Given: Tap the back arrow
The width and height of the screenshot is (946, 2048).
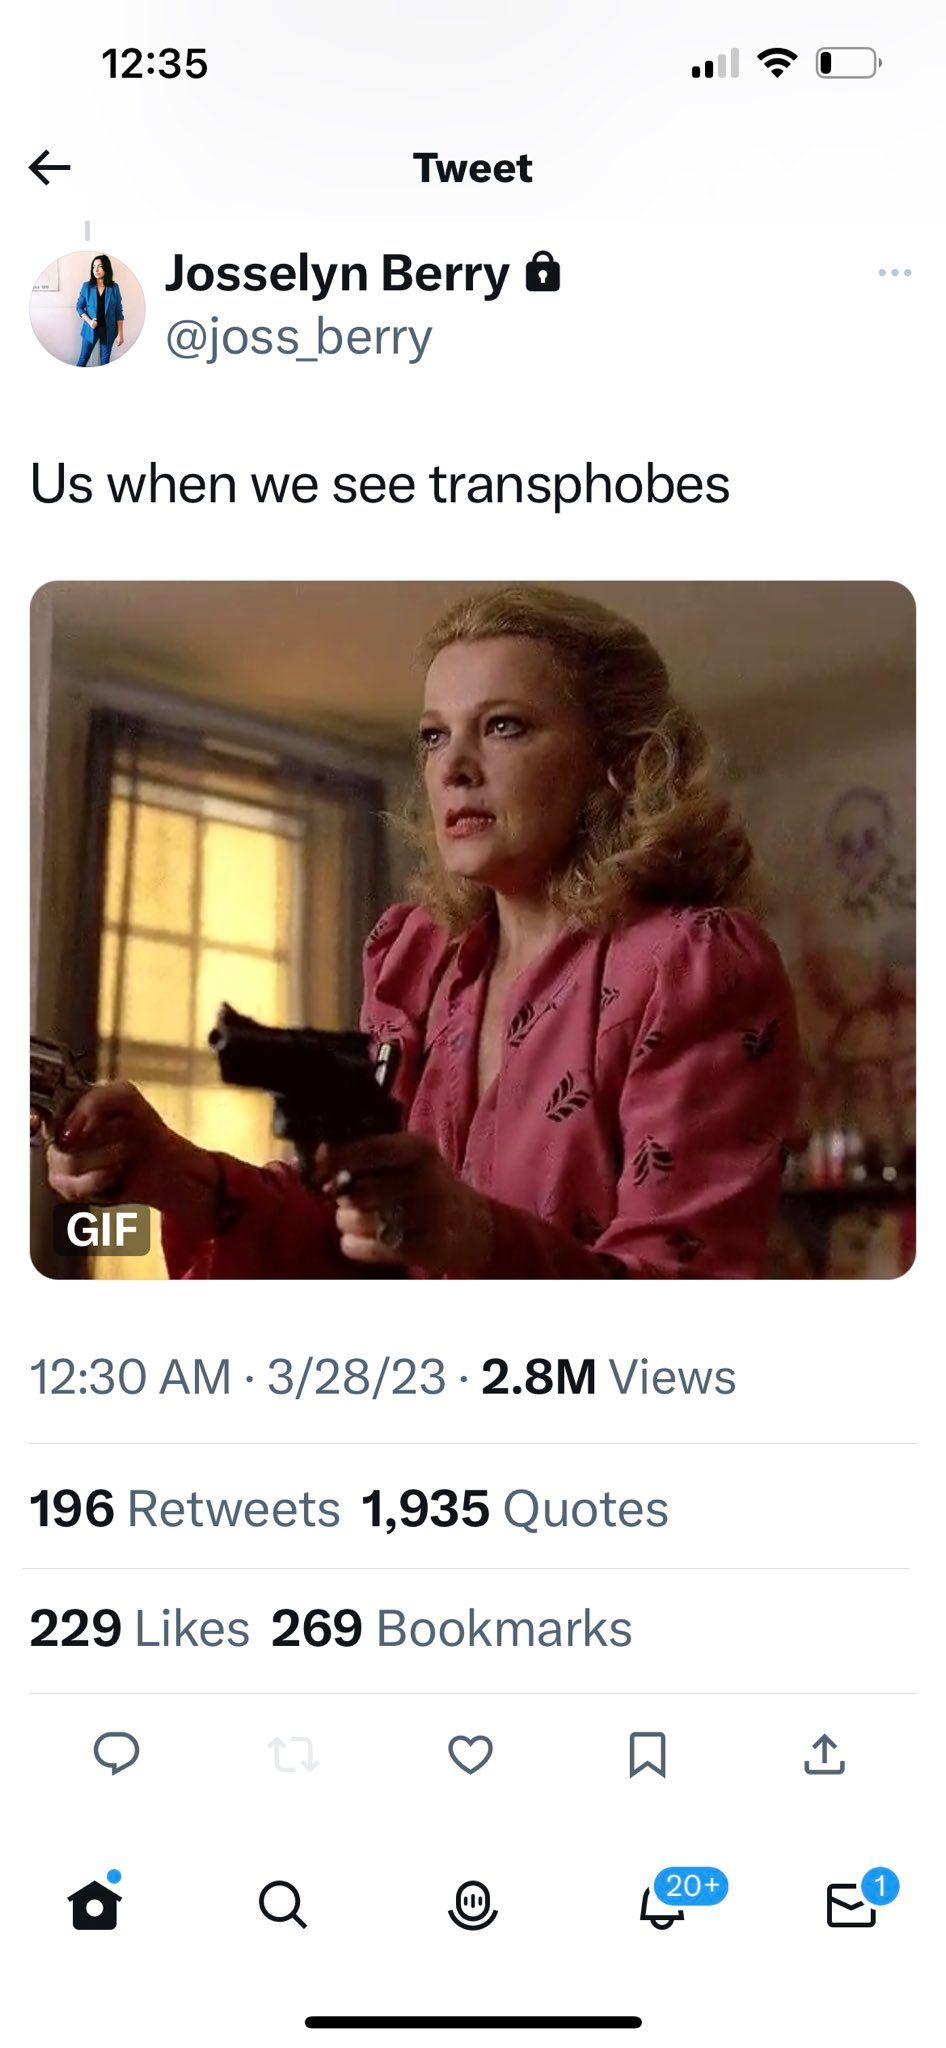Looking at the screenshot, I should tap(50, 168).
